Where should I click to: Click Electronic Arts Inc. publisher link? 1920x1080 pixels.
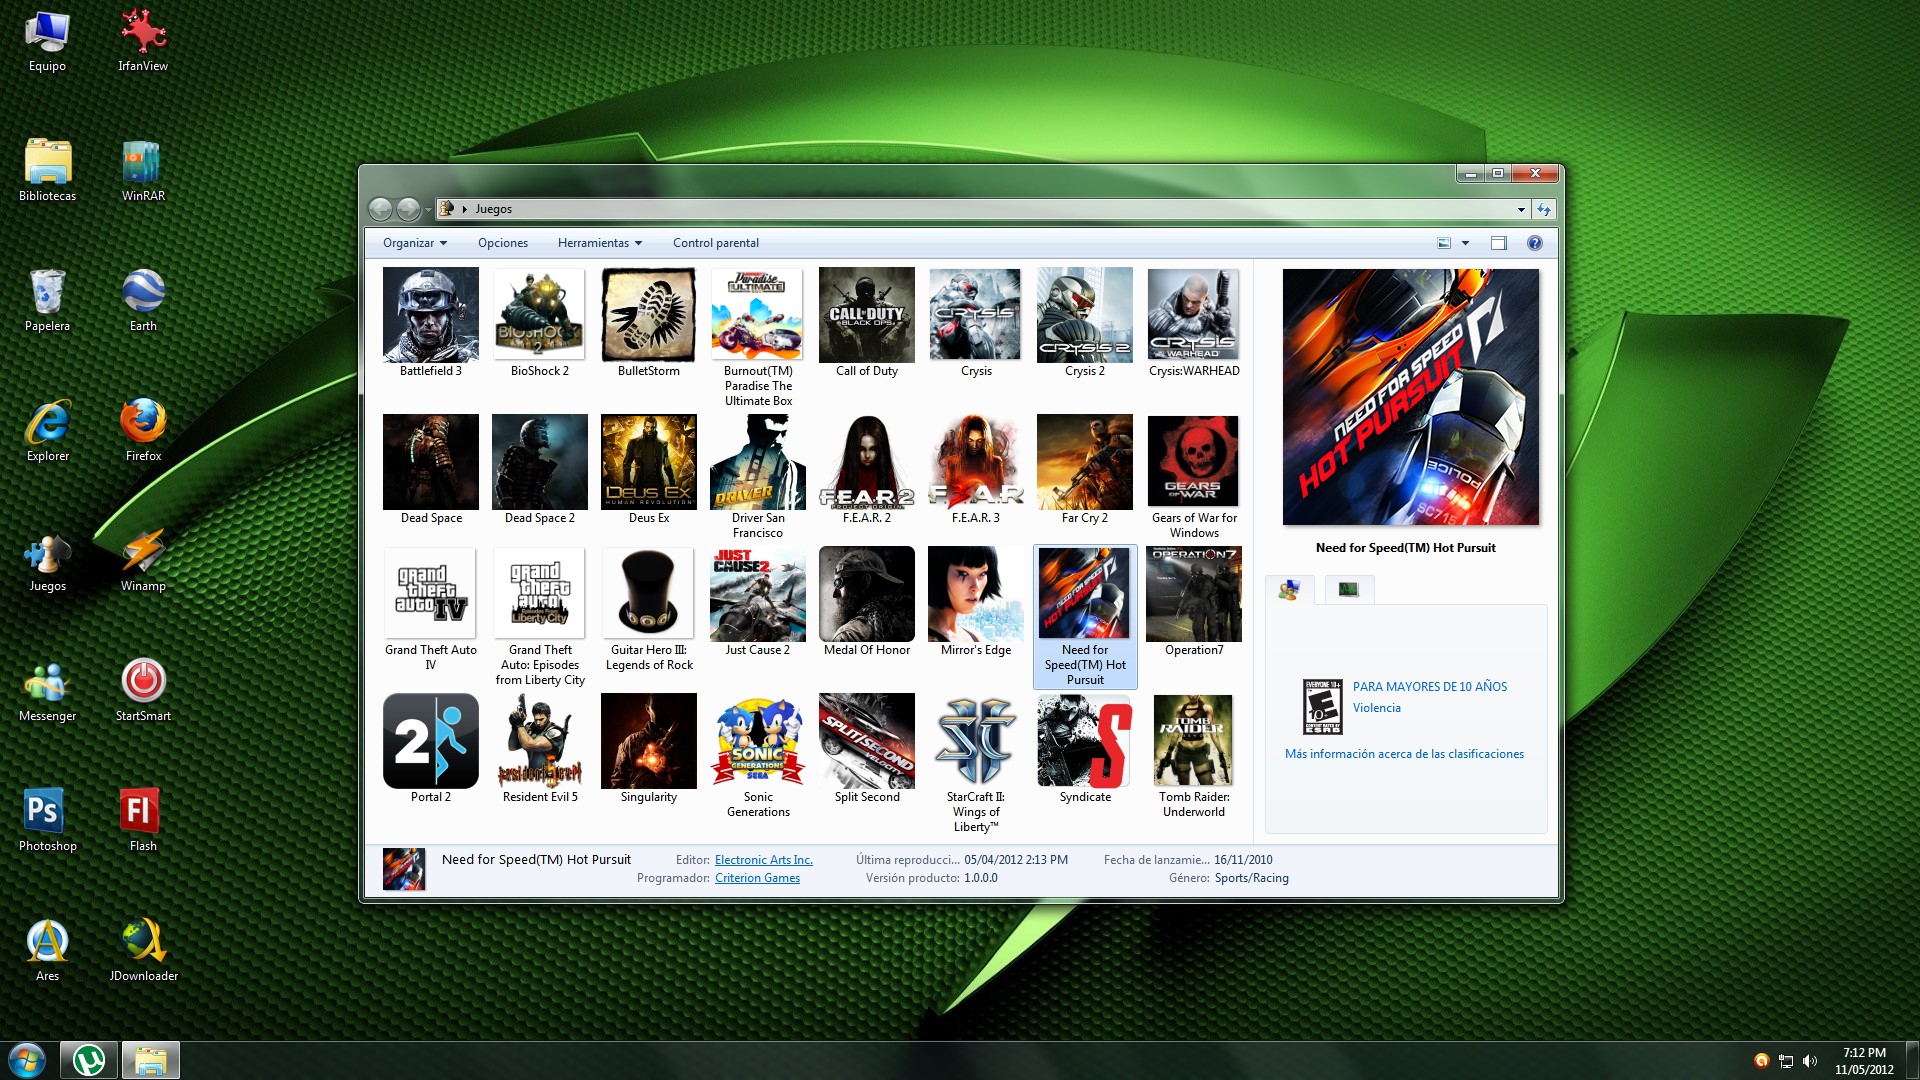tap(762, 860)
